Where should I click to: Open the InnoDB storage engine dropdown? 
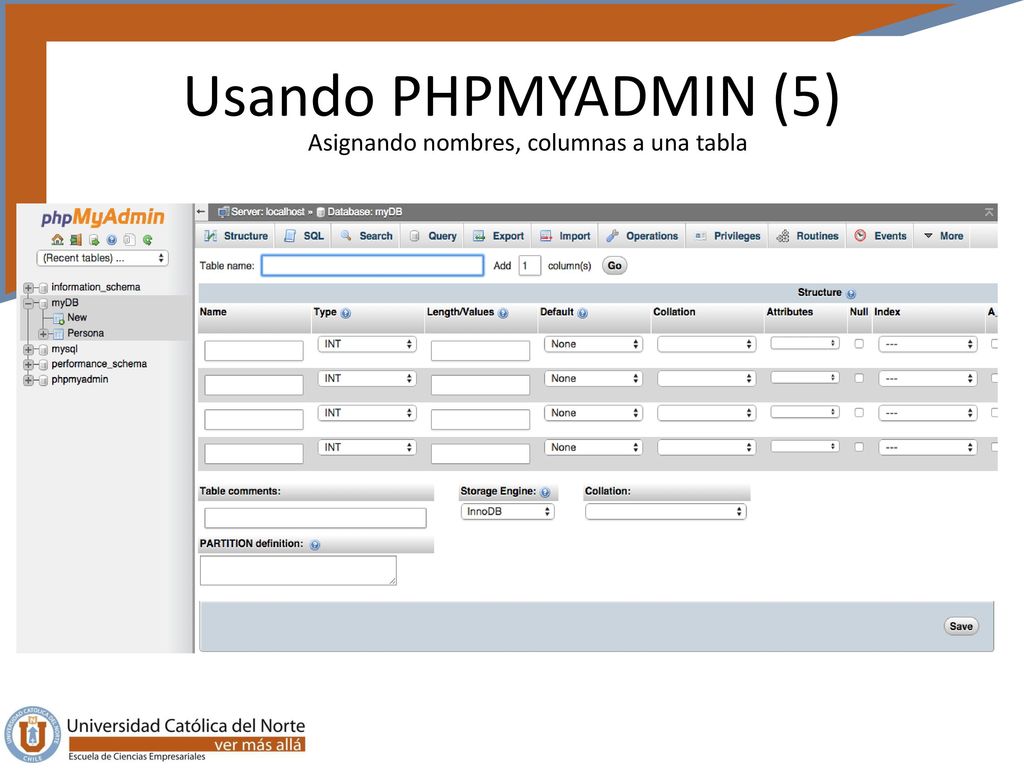(x=507, y=512)
